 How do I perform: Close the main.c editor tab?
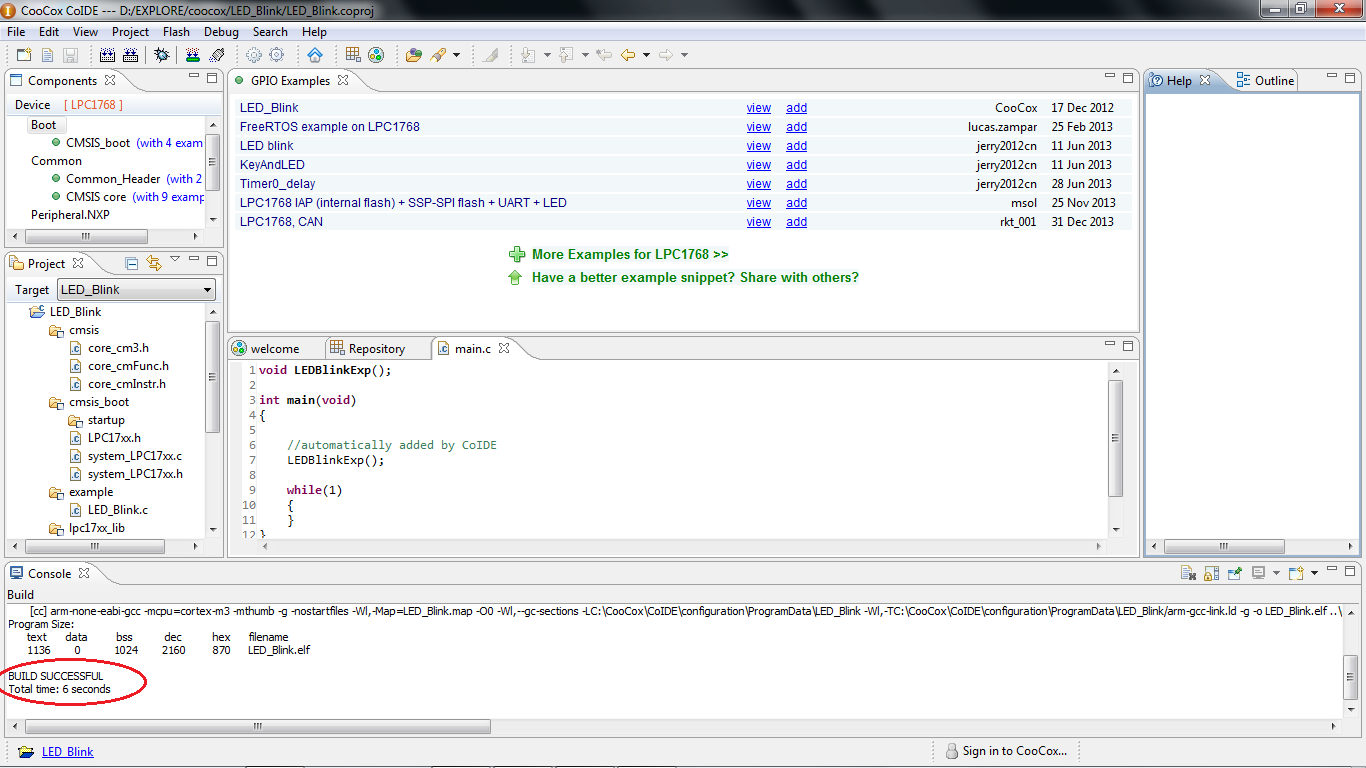coord(504,348)
